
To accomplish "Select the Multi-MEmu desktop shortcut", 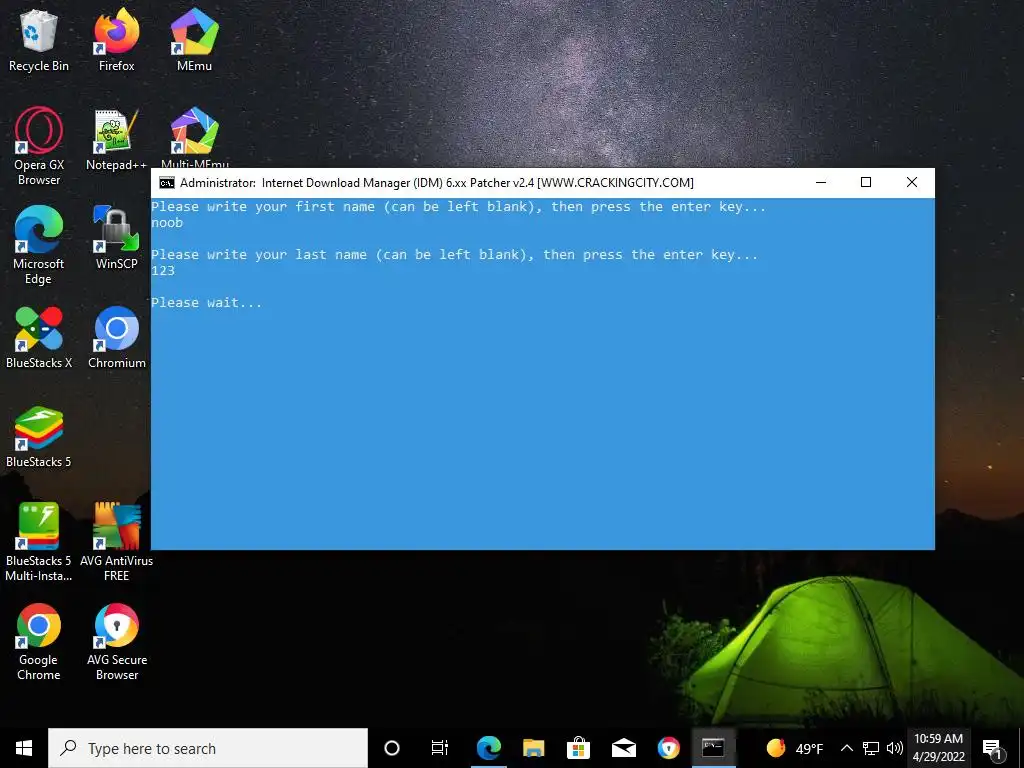I will [x=195, y=137].
